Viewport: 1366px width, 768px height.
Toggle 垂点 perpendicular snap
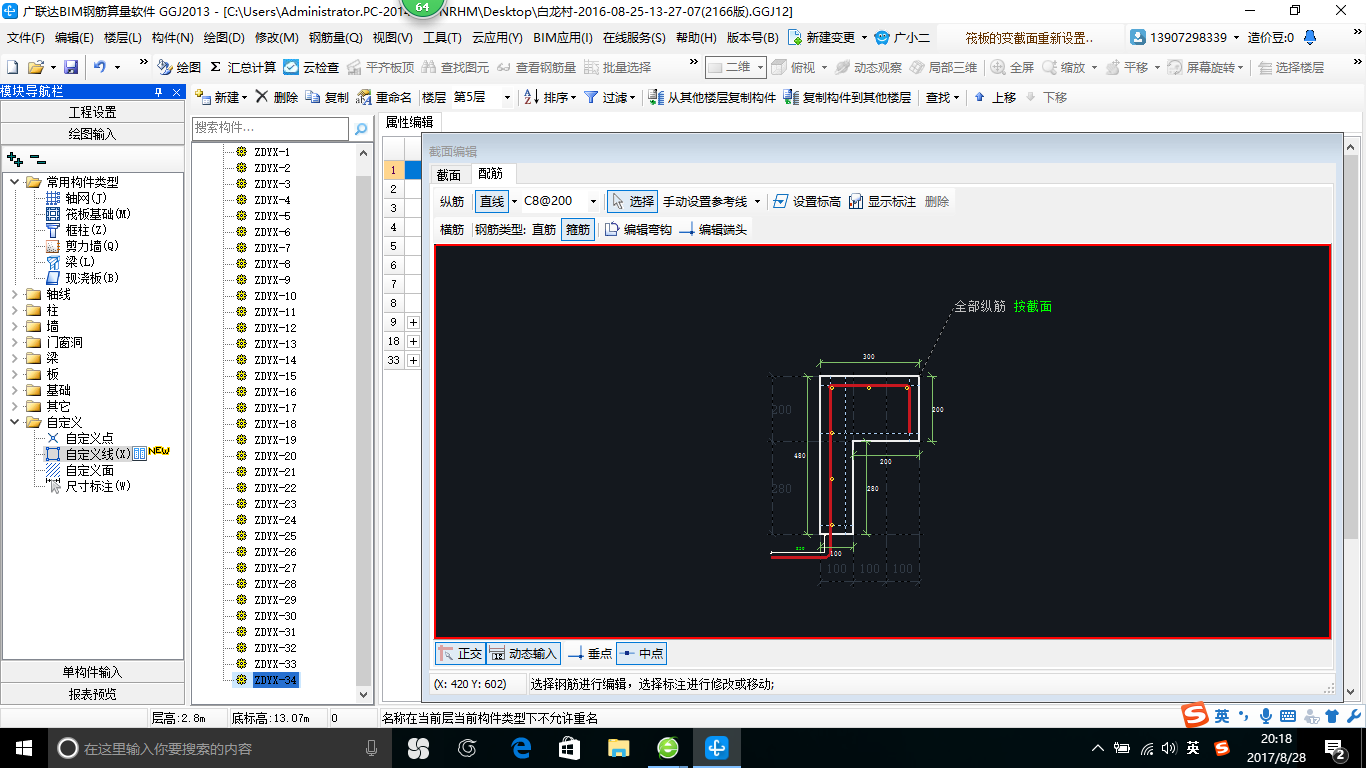click(590, 653)
